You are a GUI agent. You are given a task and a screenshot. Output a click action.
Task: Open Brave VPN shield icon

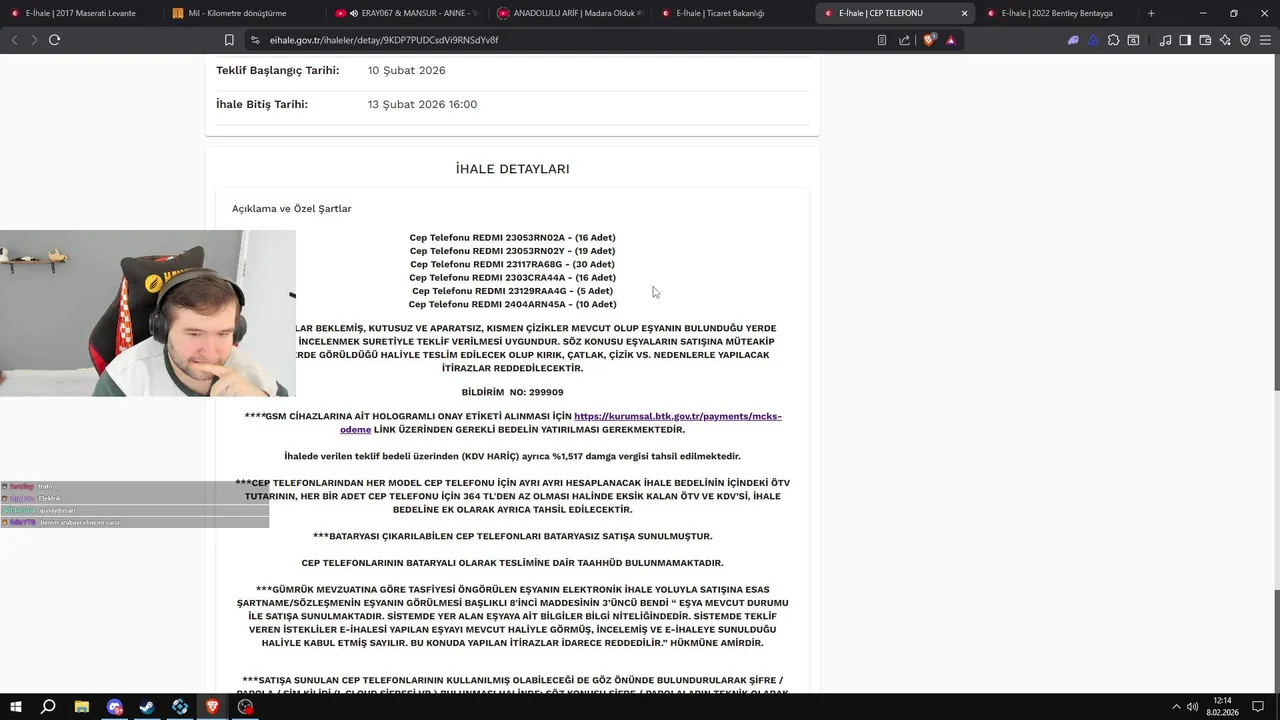pyautogui.click(x=1245, y=40)
